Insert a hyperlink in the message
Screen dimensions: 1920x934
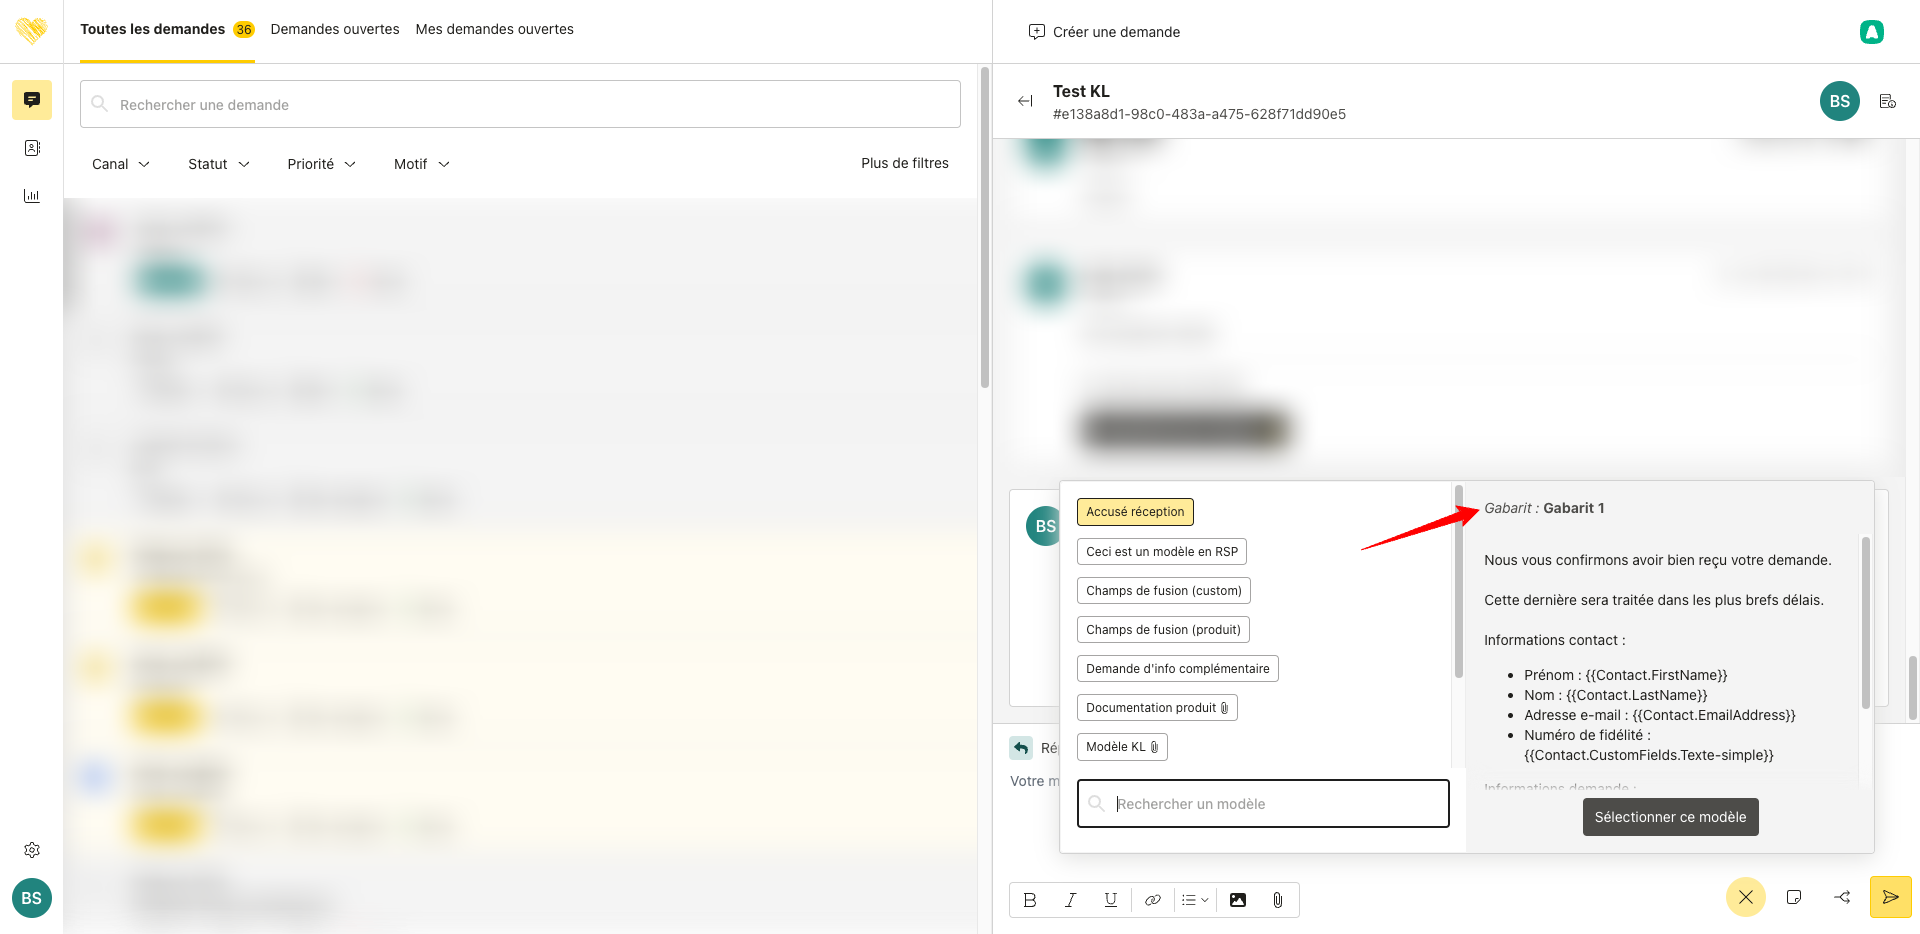tap(1152, 900)
